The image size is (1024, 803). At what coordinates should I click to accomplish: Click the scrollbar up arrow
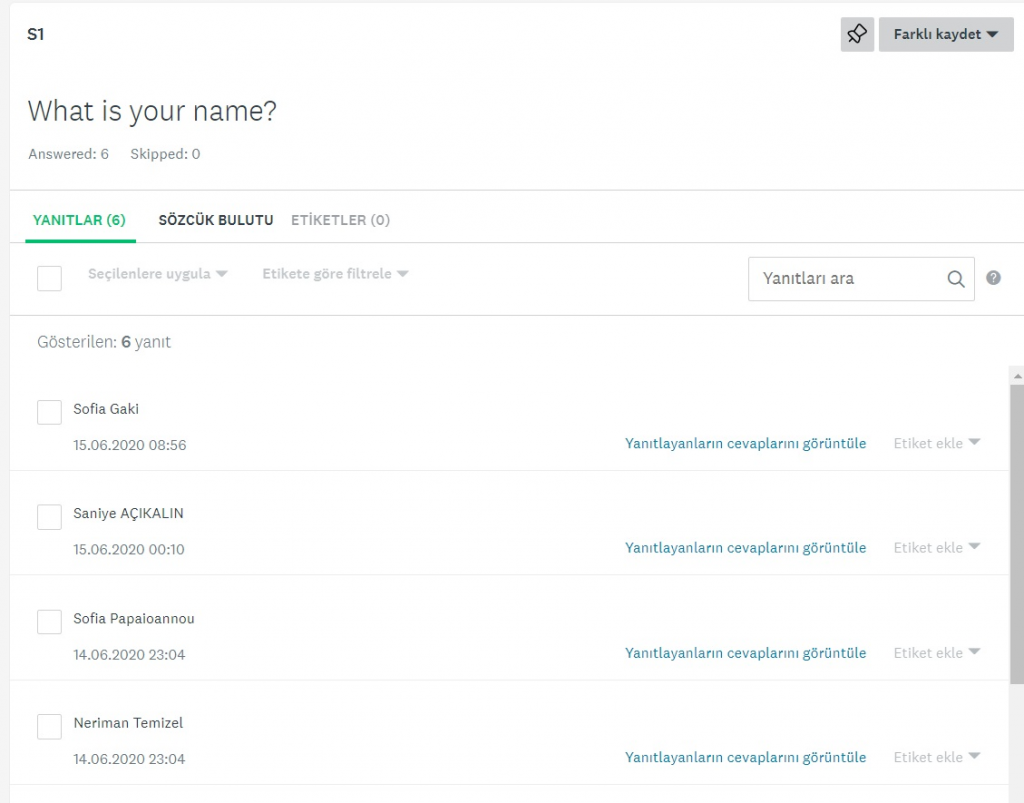(1016, 375)
